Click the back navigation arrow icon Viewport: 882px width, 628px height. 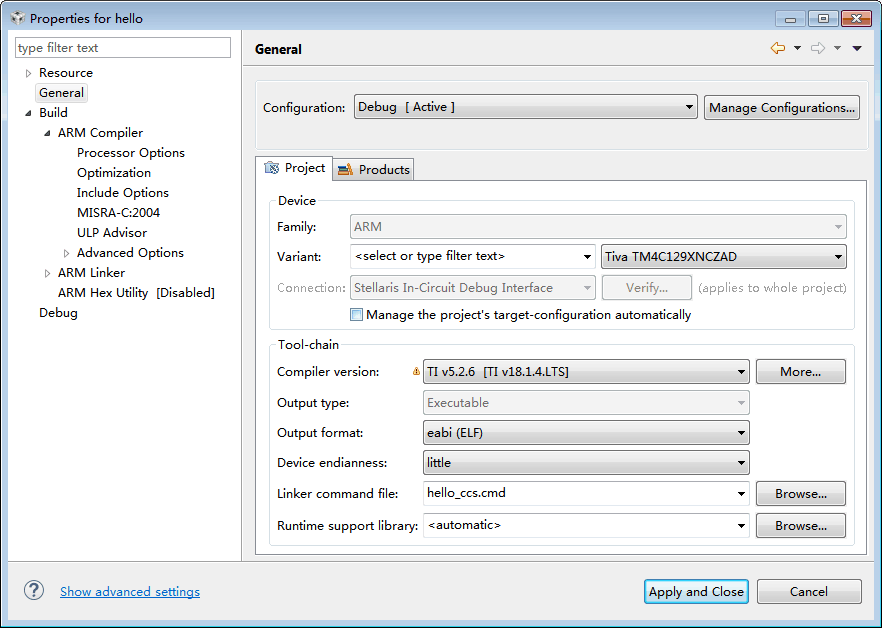(x=777, y=48)
